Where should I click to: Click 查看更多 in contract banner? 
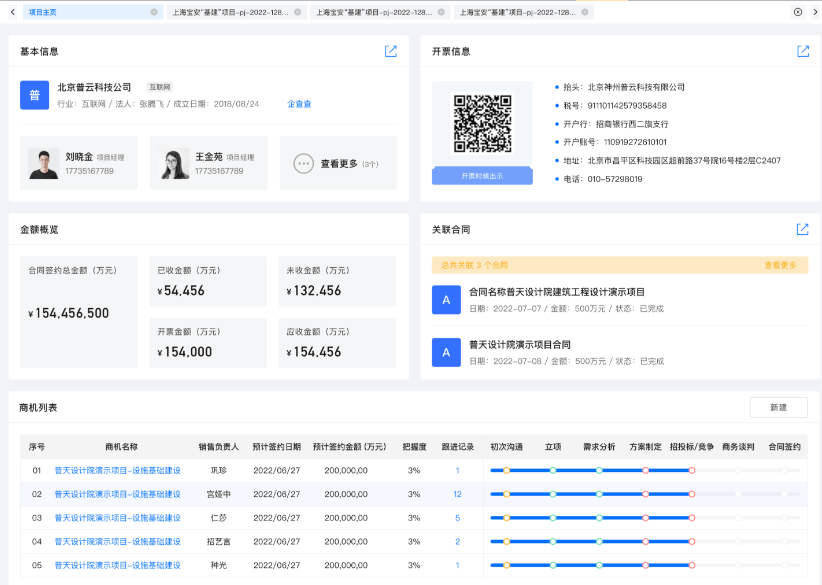tap(780, 265)
